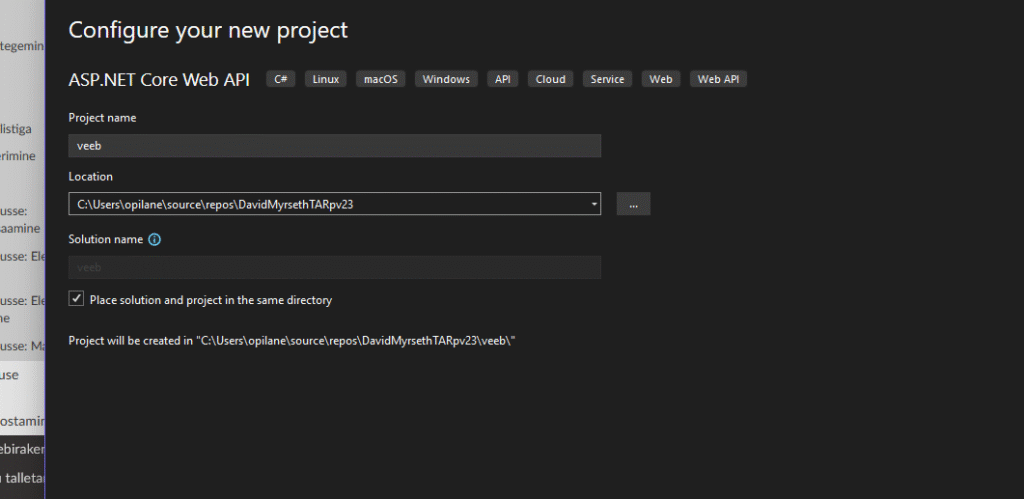Open the browse folder button with three dots
The height and width of the screenshot is (499, 1024).
click(633, 205)
